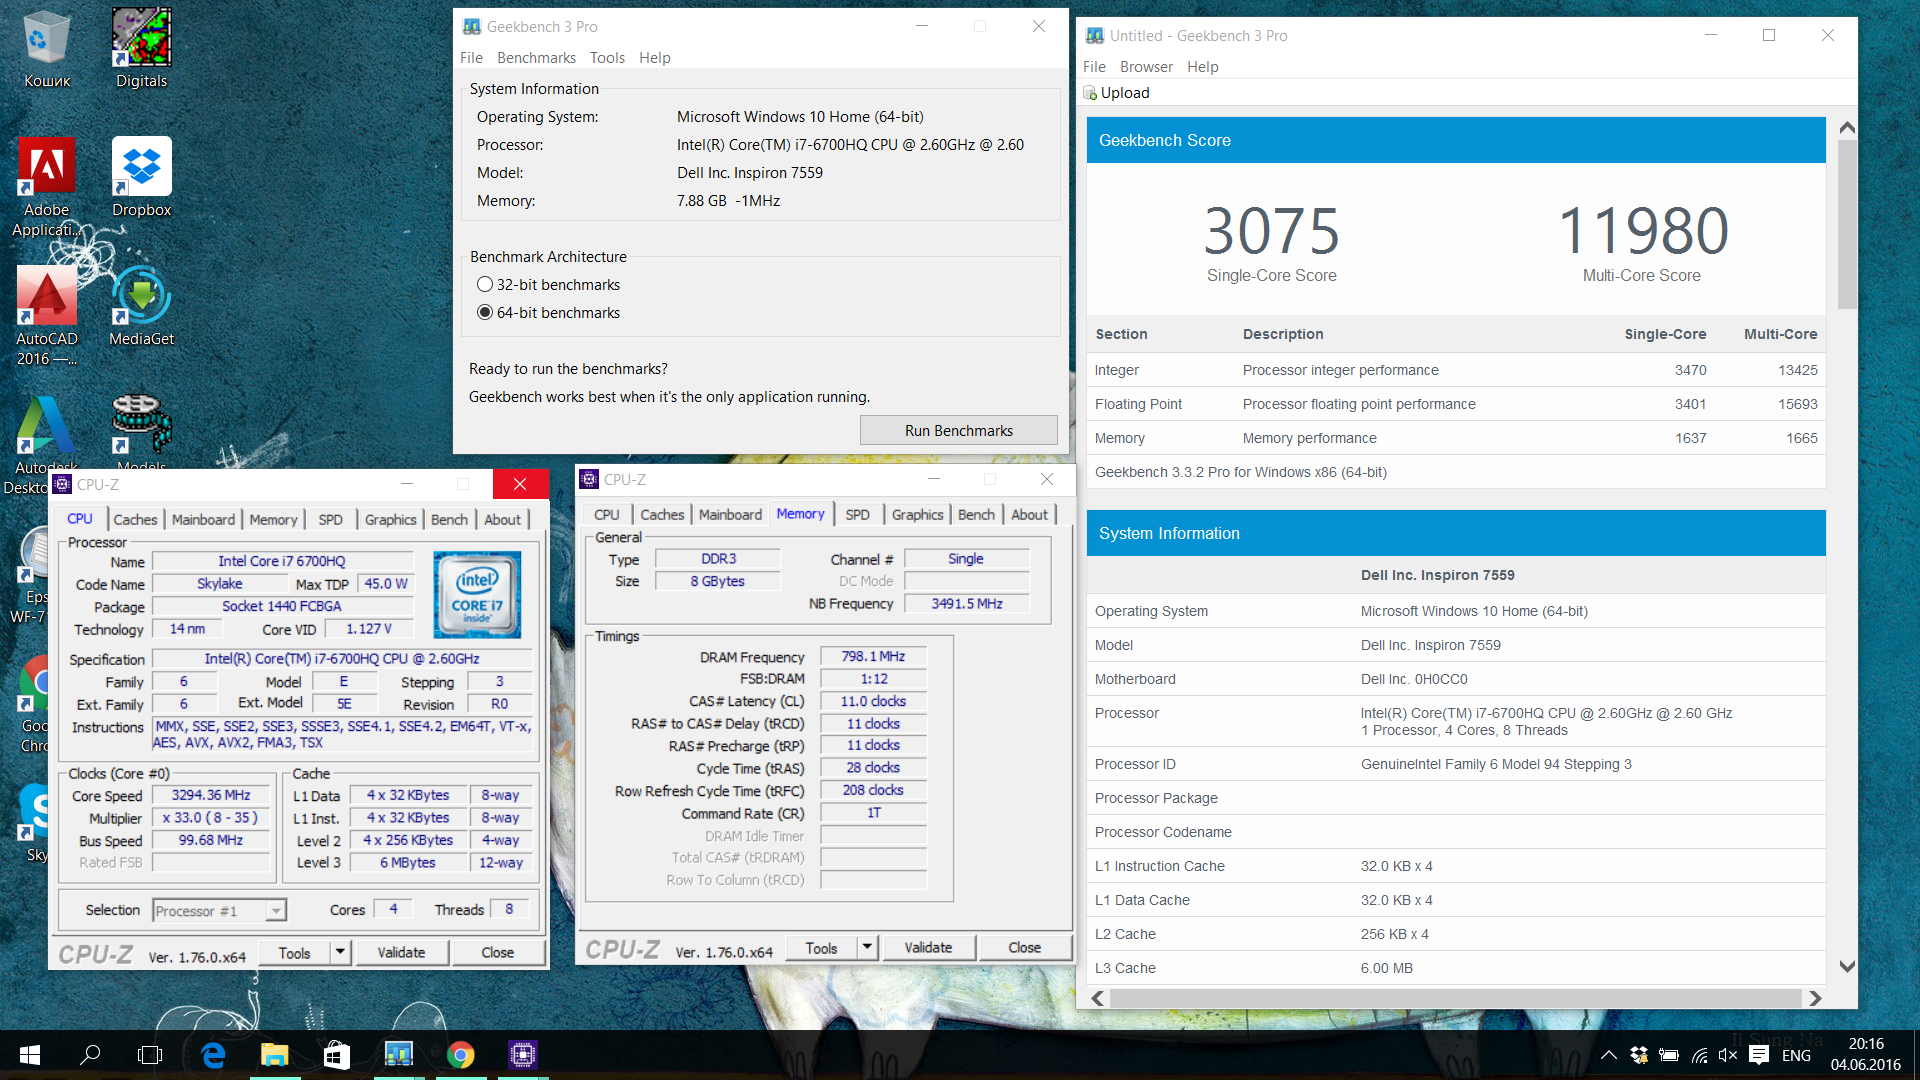This screenshot has width=1920, height=1080.
Task: Open SPD tab in left CPU-Z window
Action: [x=330, y=520]
